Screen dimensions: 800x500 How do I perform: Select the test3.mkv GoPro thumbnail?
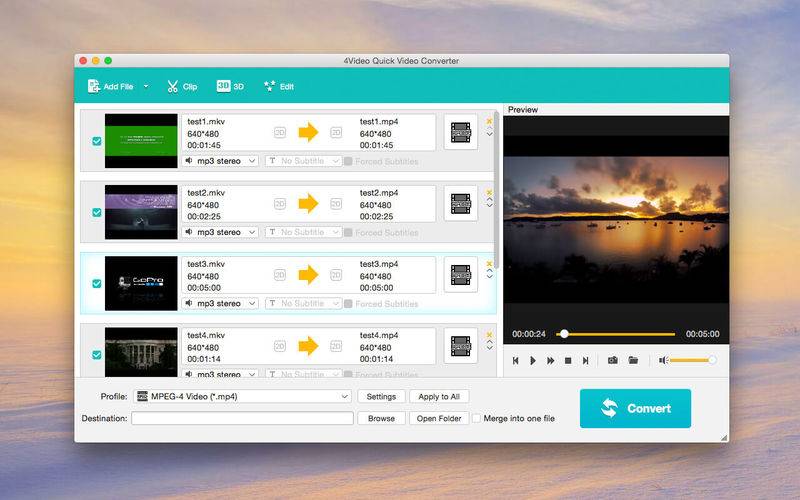(141, 283)
